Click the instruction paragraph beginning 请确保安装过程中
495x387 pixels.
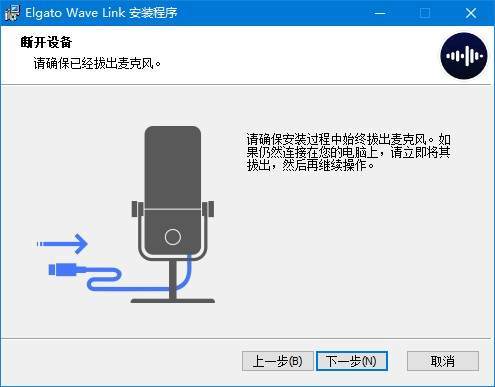(348, 152)
